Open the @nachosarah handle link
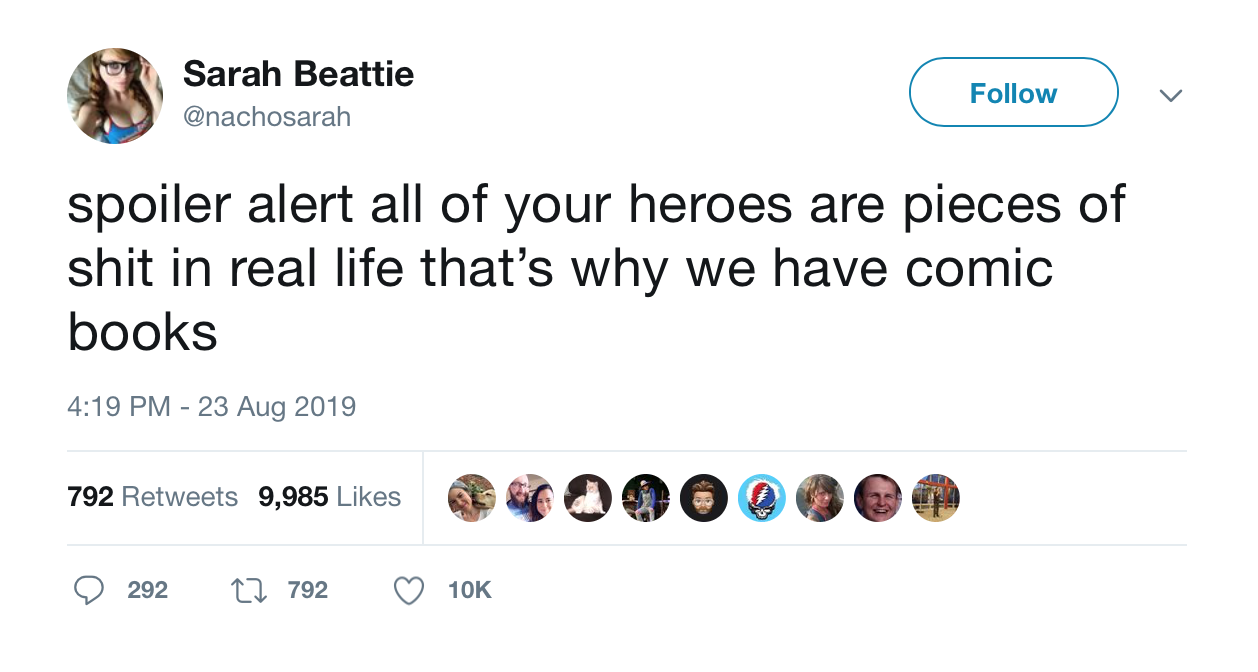This screenshot has height=672, width=1258. [267, 117]
